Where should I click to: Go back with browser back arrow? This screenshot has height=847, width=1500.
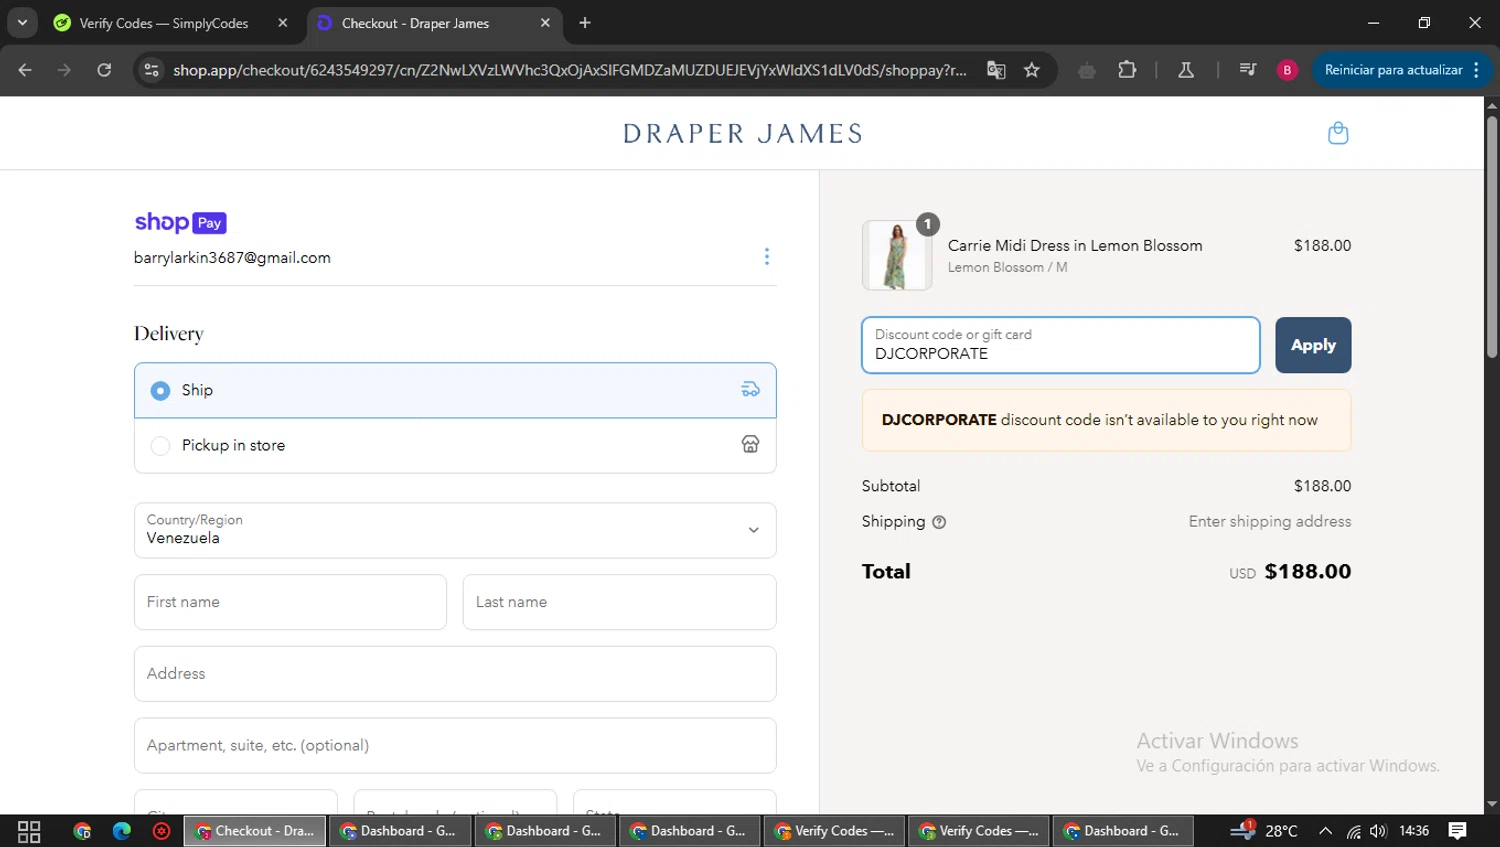tap(25, 70)
